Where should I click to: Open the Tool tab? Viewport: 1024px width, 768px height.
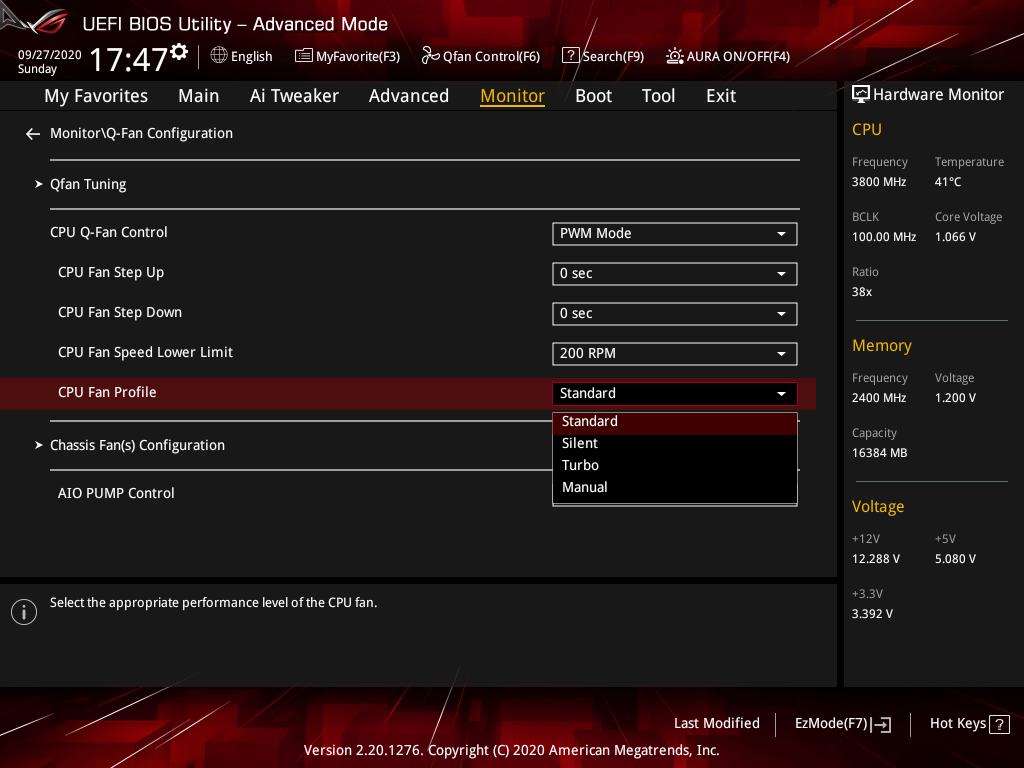pyautogui.click(x=658, y=96)
